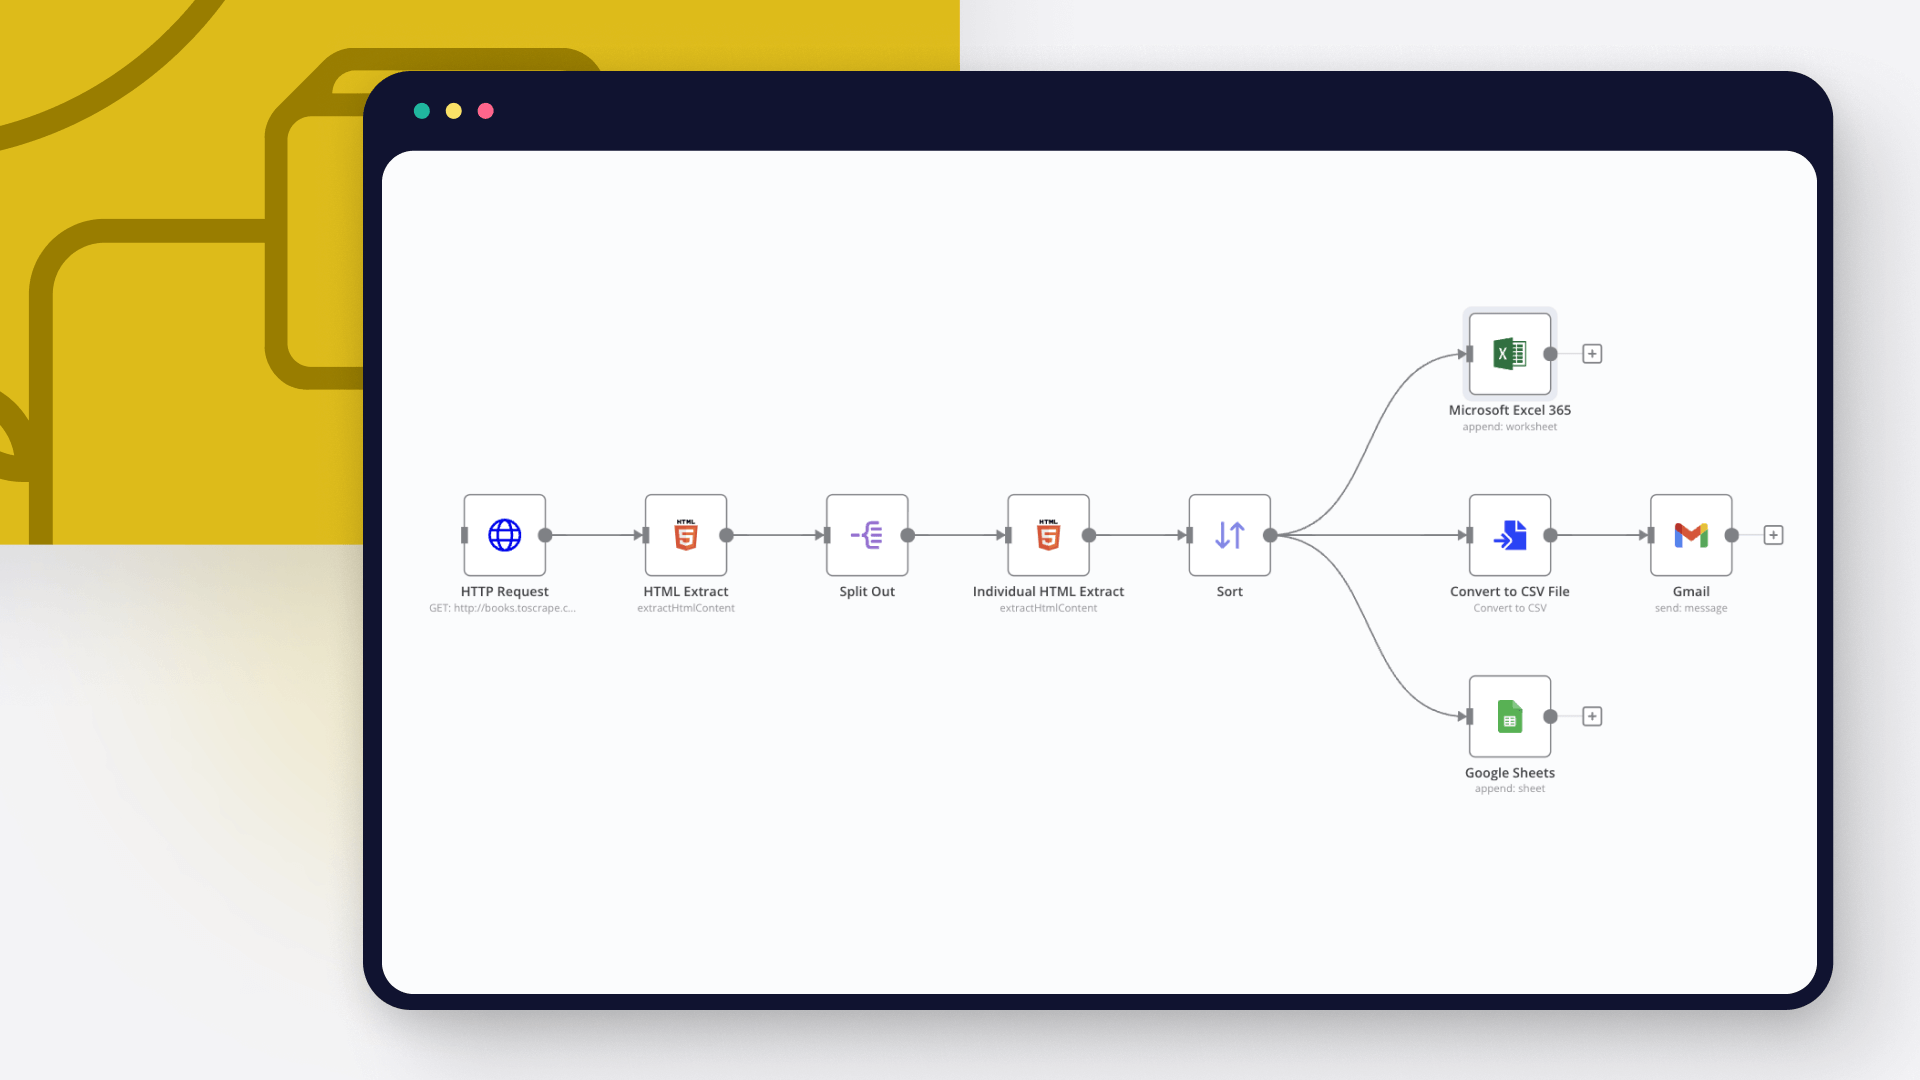Open the Gmail node icon
Screen dimensions: 1920x1080
[x=1691, y=535]
